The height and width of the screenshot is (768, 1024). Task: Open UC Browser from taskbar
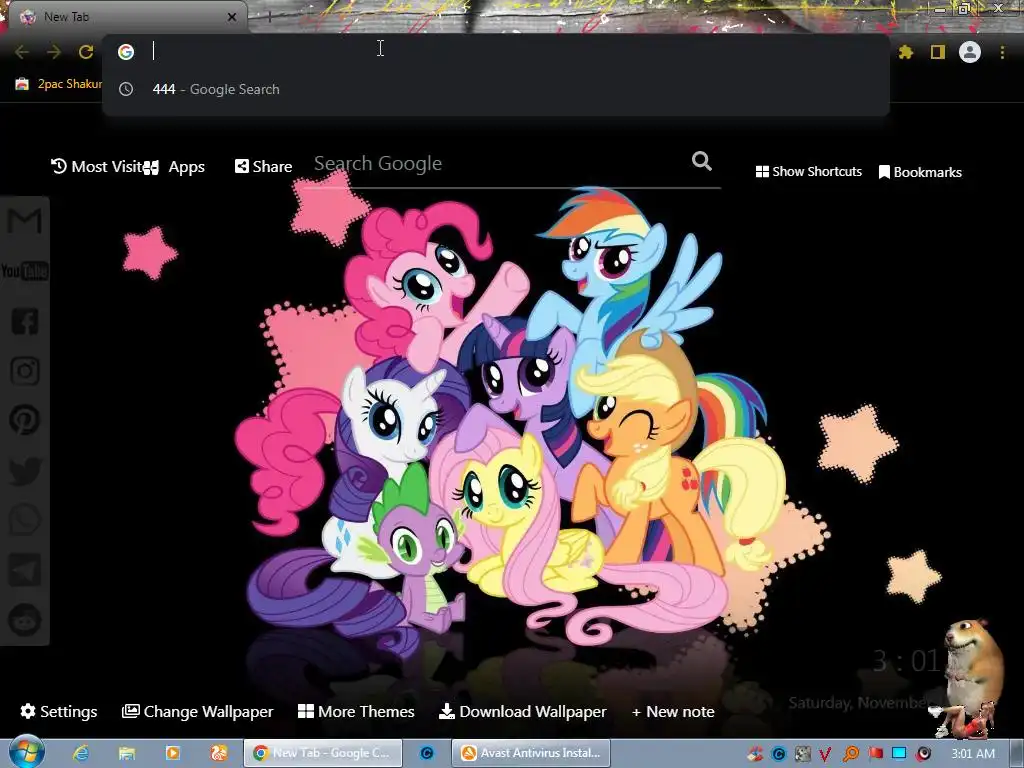[218, 753]
